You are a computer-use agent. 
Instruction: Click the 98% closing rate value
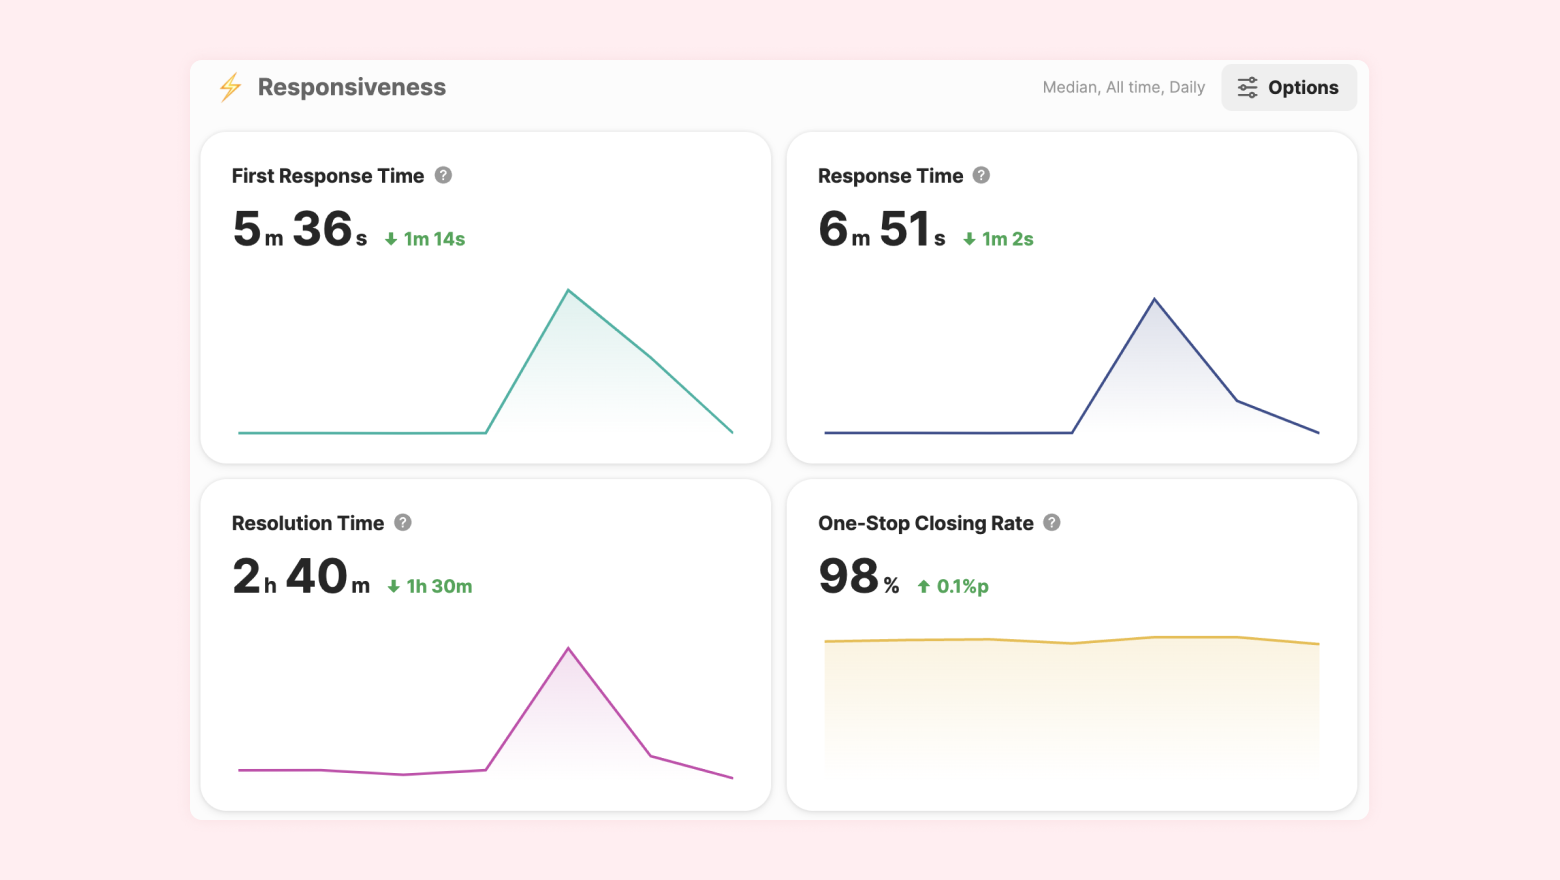click(858, 577)
